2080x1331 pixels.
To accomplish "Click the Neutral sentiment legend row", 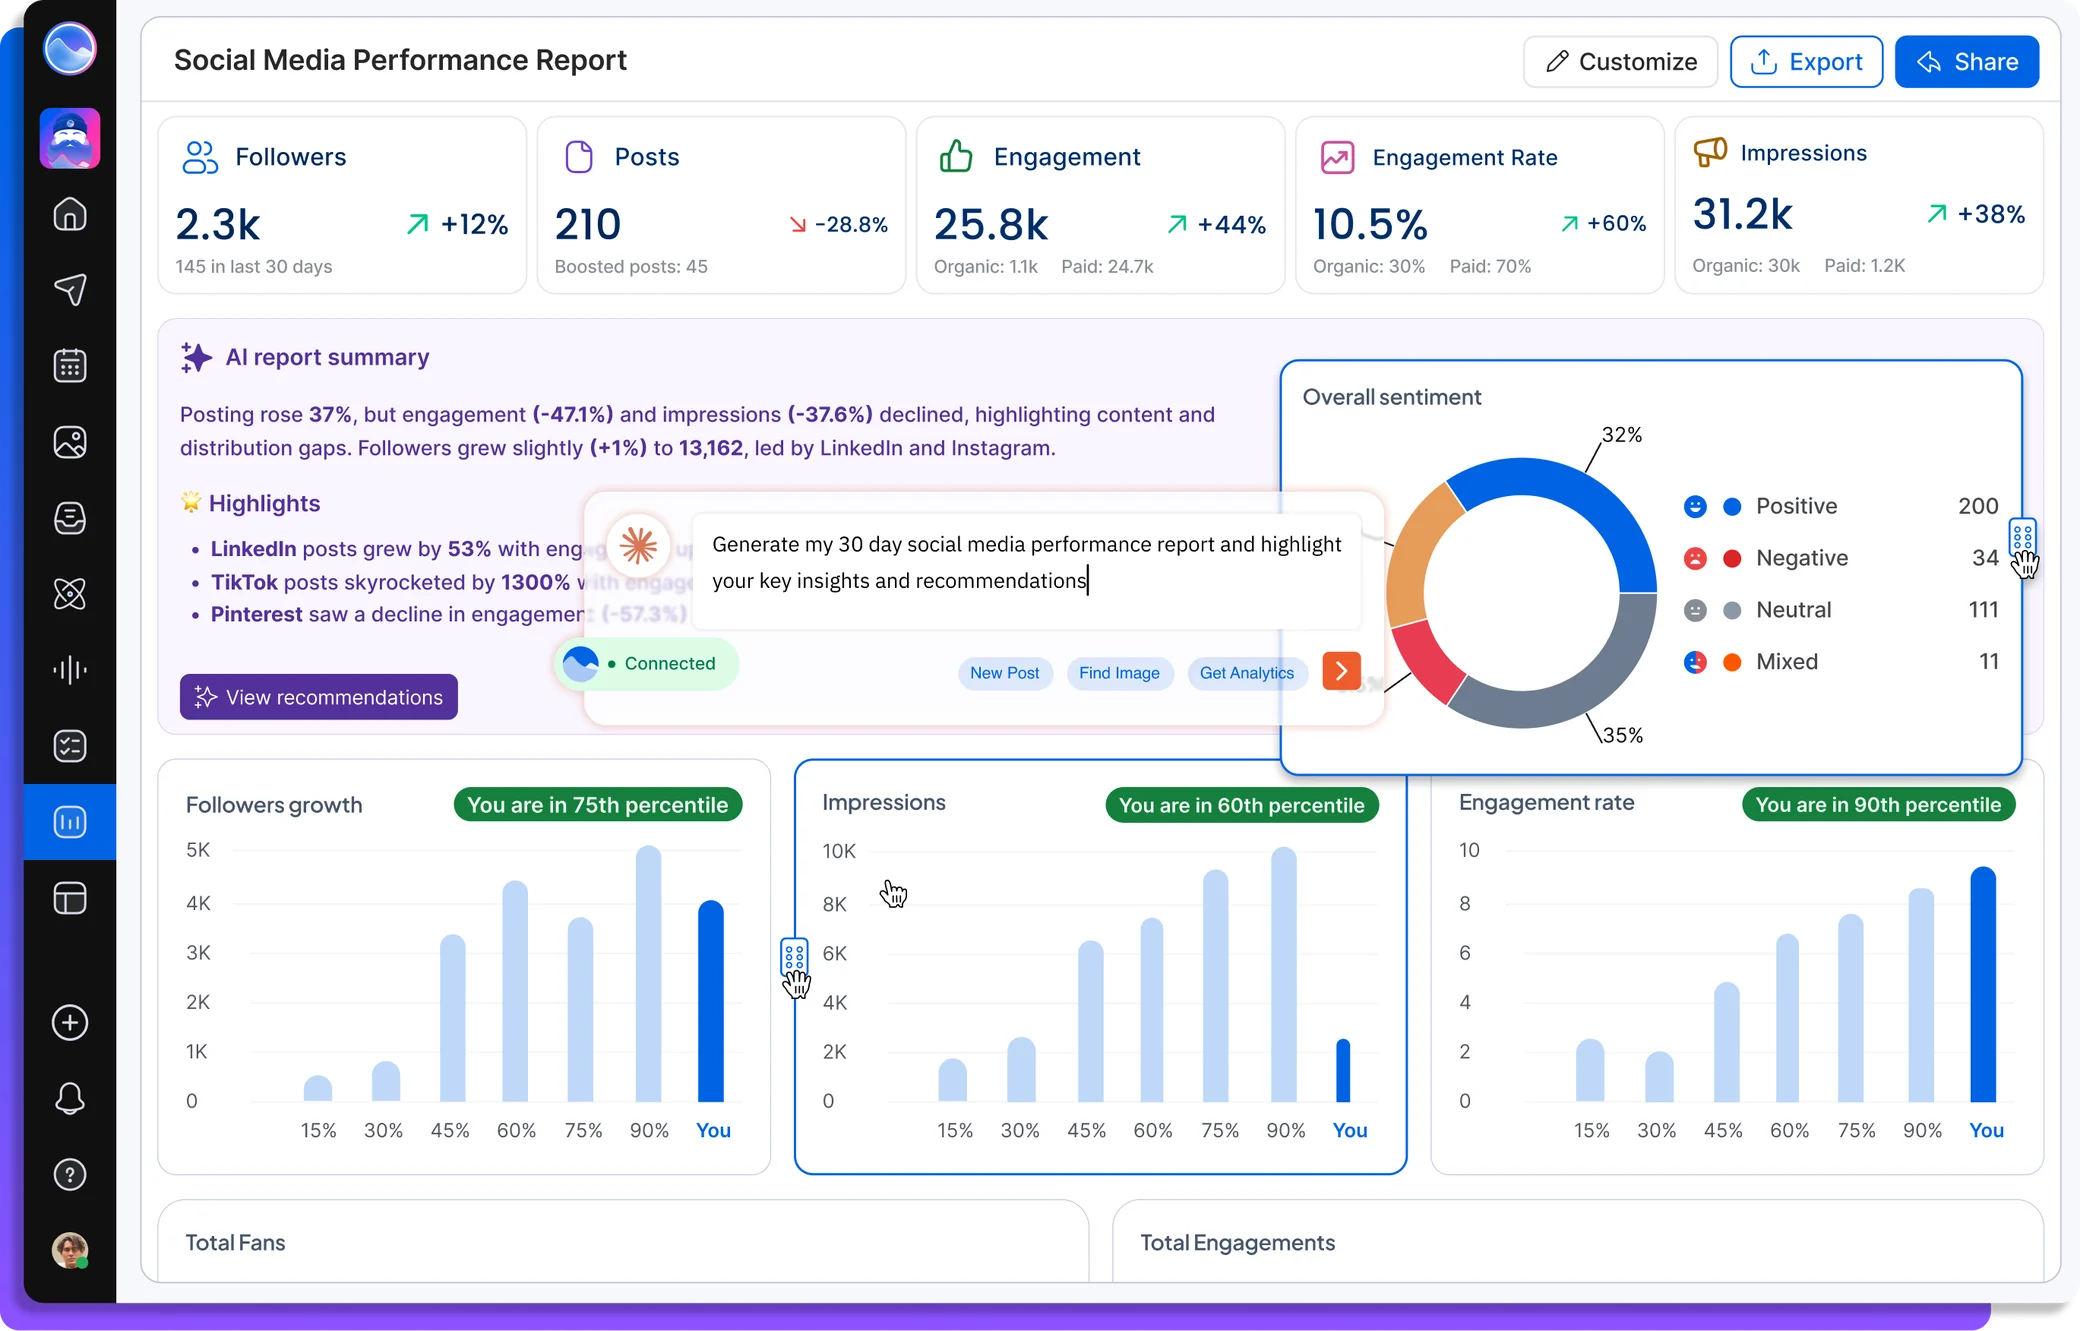I will tap(1840, 610).
